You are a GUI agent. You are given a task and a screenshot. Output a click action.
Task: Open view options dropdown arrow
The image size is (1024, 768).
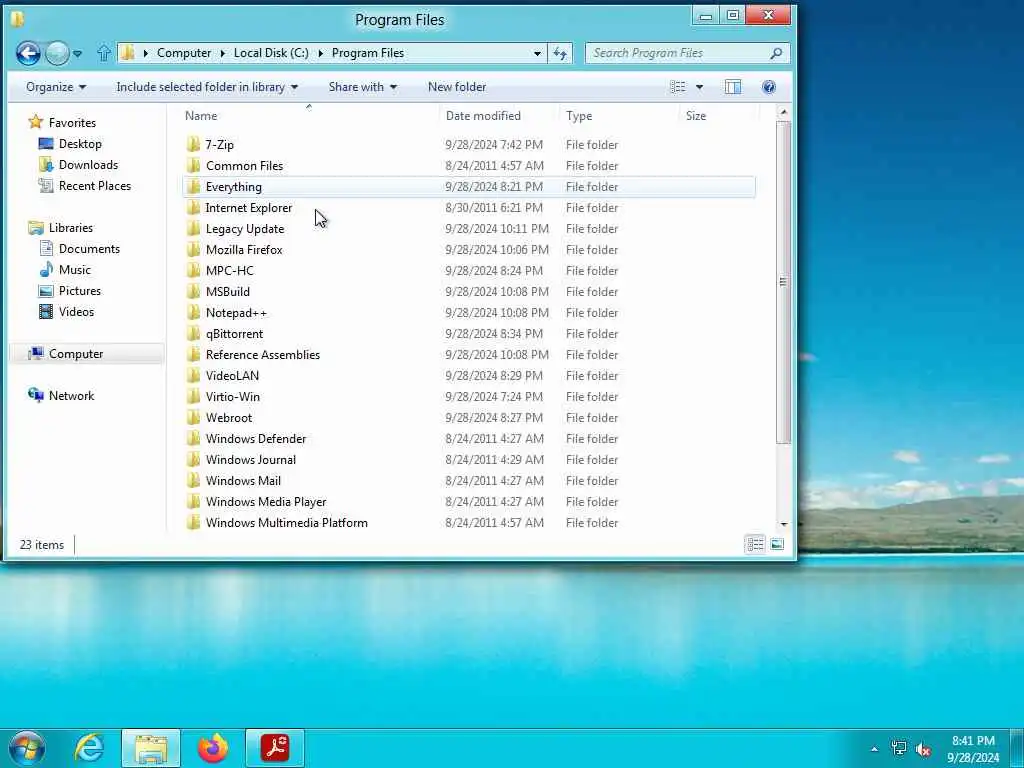tap(699, 87)
